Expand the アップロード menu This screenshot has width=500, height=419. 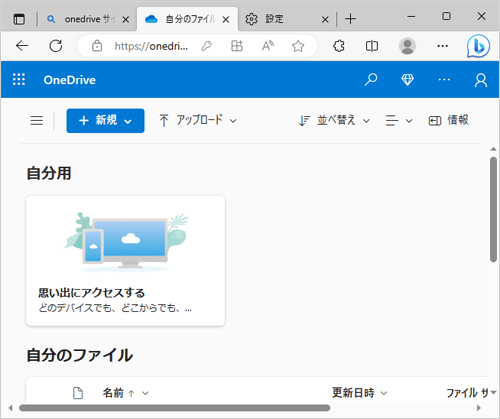coord(198,120)
